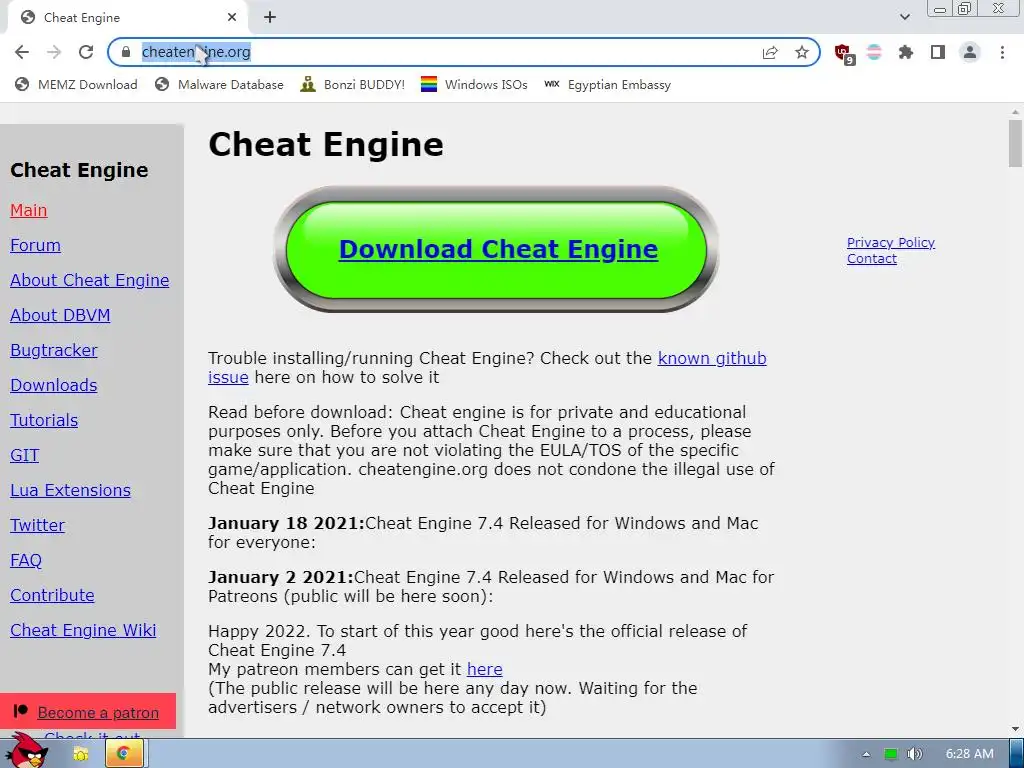Image resolution: width=1024 pixels, height=768 pixels.
Task: Open the volume speaker tray icon
Action: click(x=915, y=754)
